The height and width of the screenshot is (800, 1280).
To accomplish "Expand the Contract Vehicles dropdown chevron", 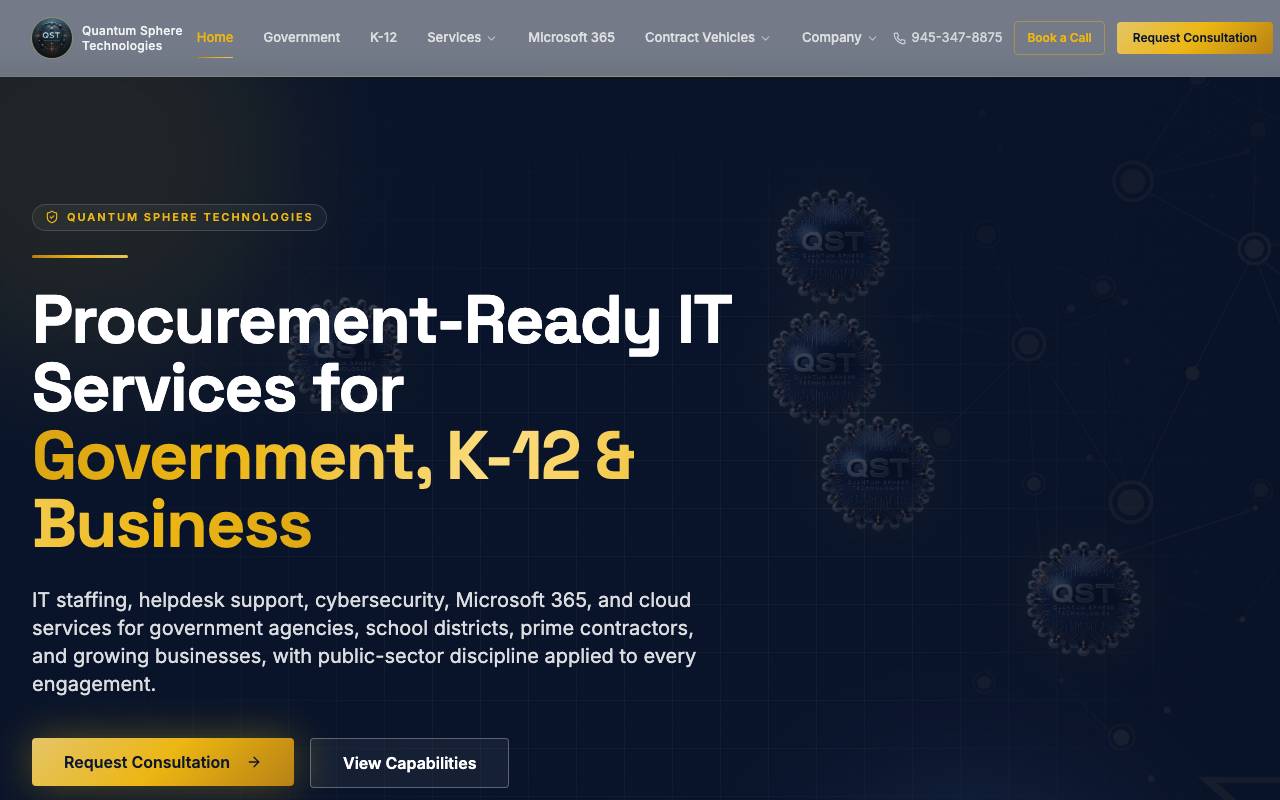I will pos(766,38).
